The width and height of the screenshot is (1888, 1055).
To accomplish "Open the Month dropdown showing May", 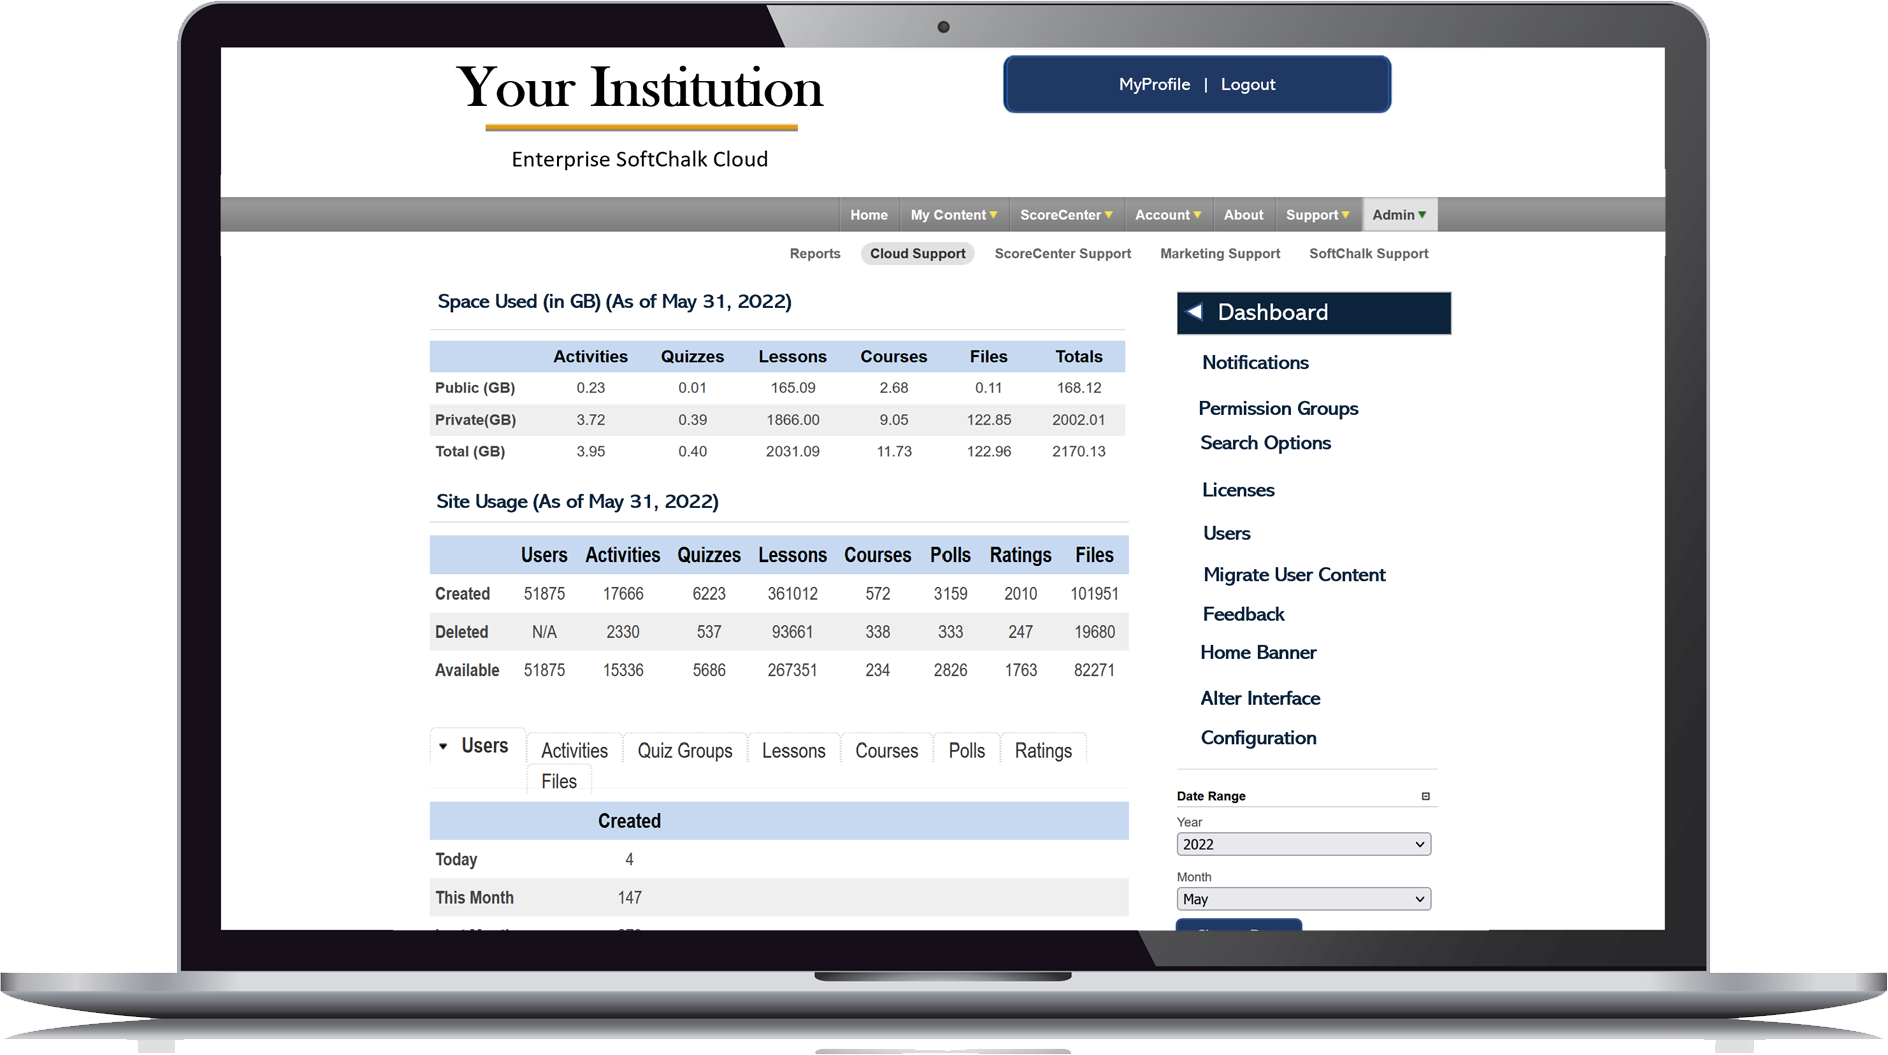I will 1303,898.
